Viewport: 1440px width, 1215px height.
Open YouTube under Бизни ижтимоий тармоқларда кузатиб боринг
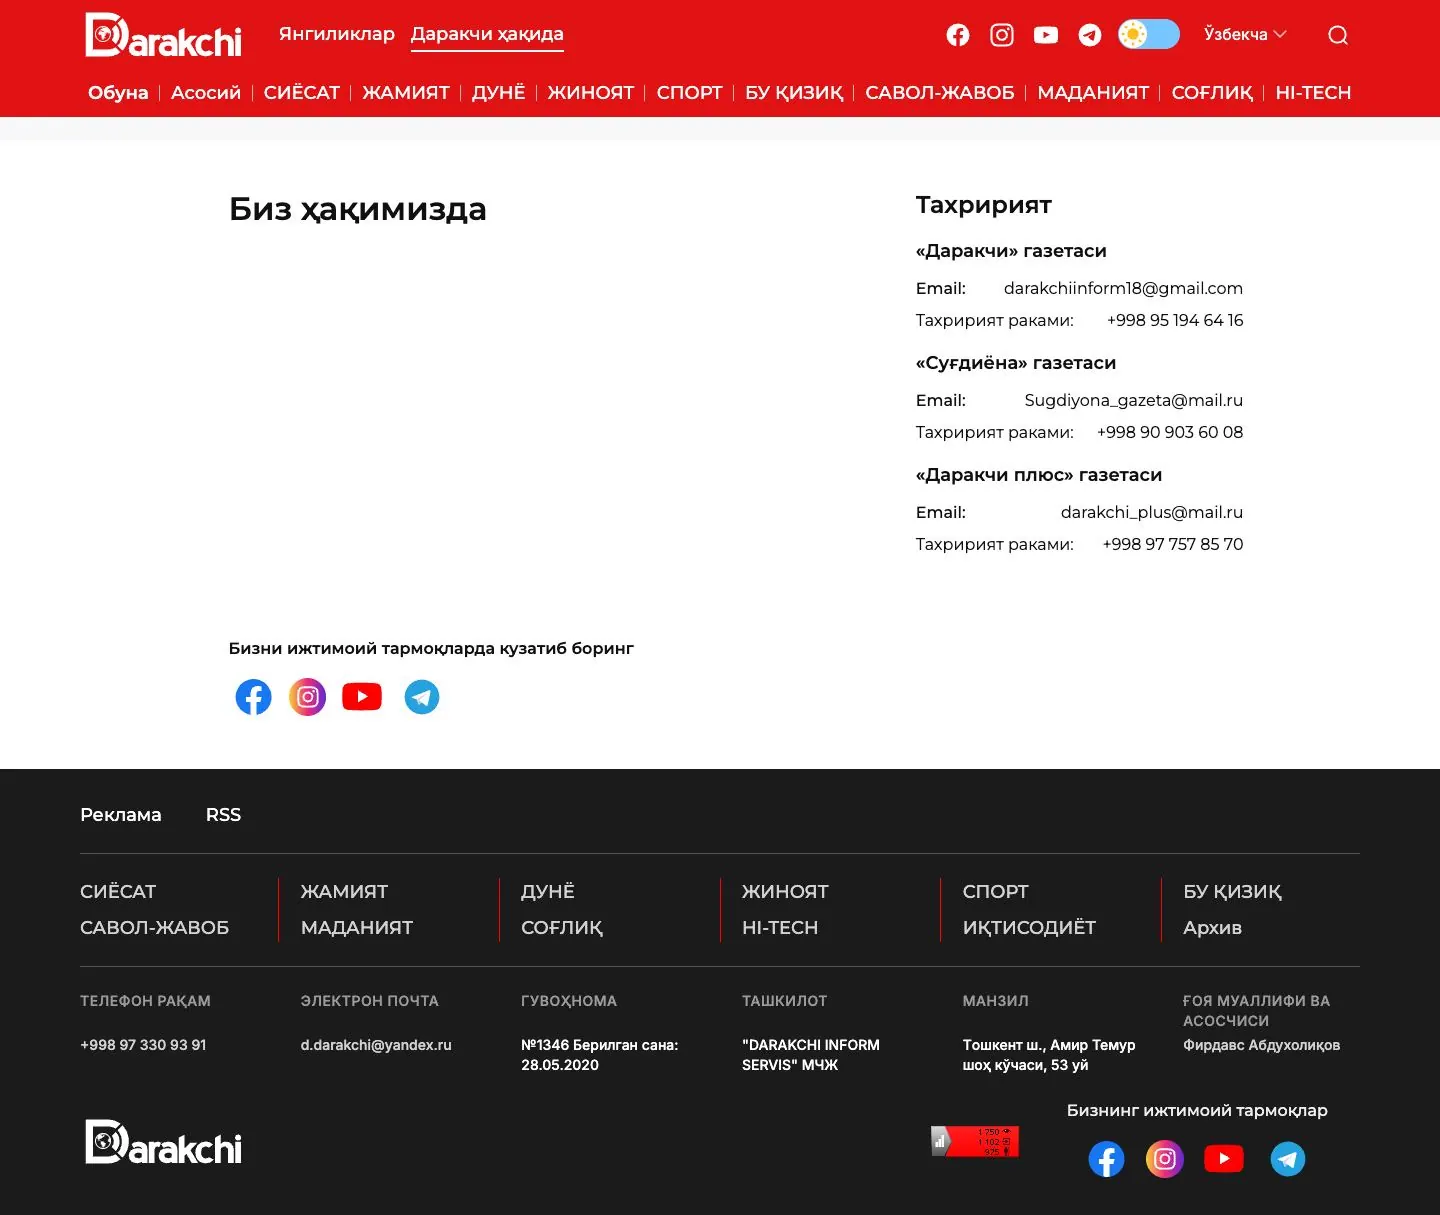[362, 697]
